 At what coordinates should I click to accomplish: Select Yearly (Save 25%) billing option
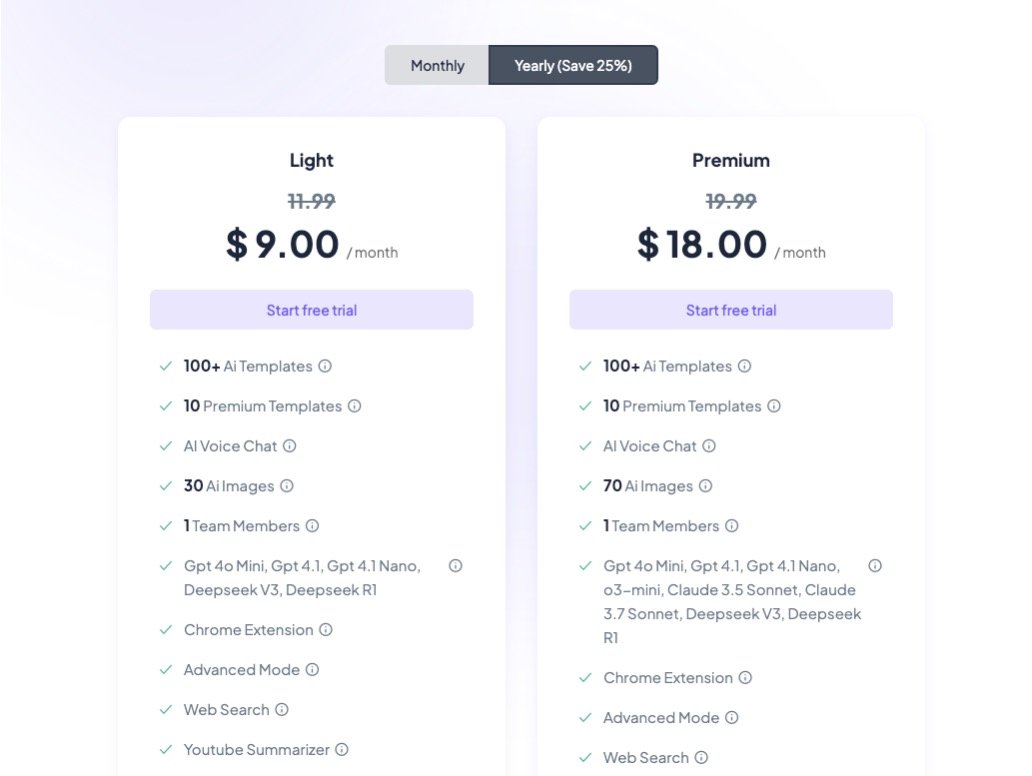click(x=573, y=66)
